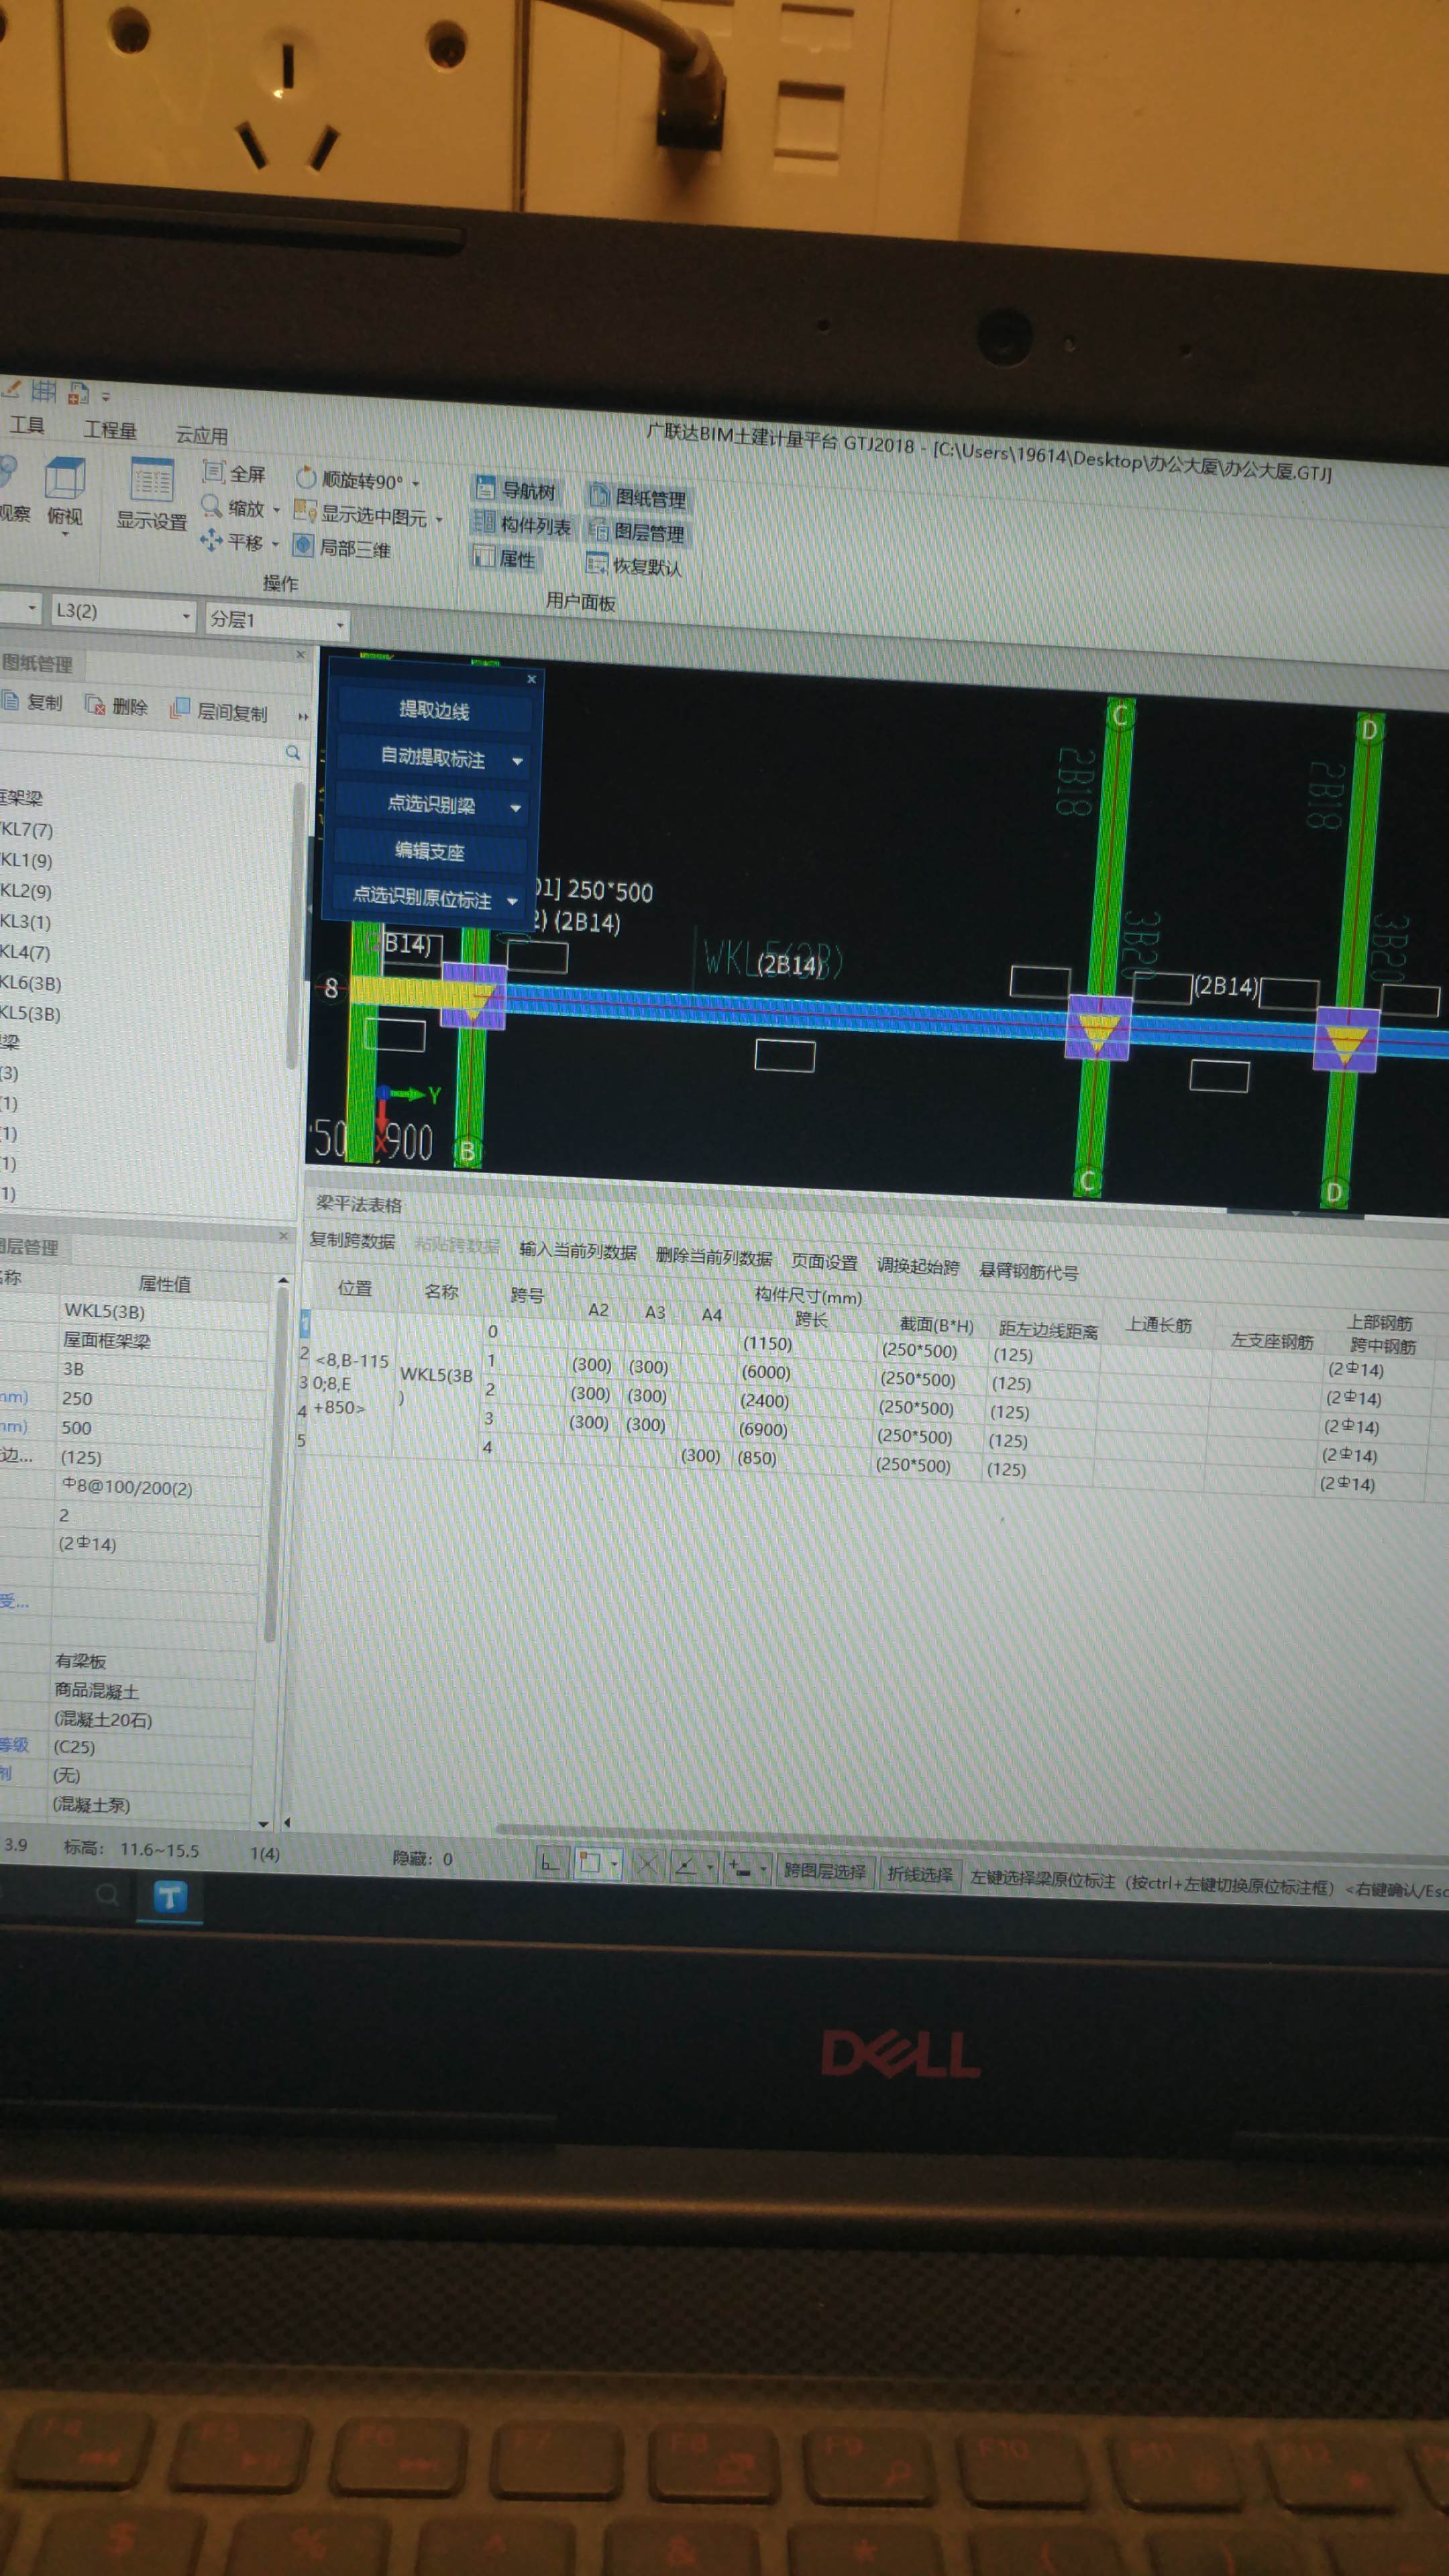The height and width of the screenshot is (2576, 1449).
Task: Toggle 跨图层选择 in status bar
Action: [825, 1871]
